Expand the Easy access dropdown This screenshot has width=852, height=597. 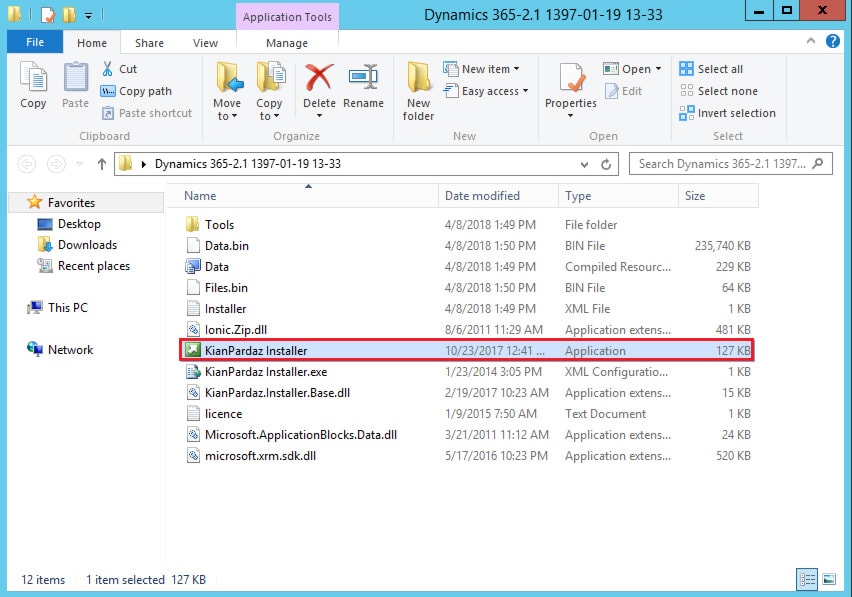coord(486,91)
